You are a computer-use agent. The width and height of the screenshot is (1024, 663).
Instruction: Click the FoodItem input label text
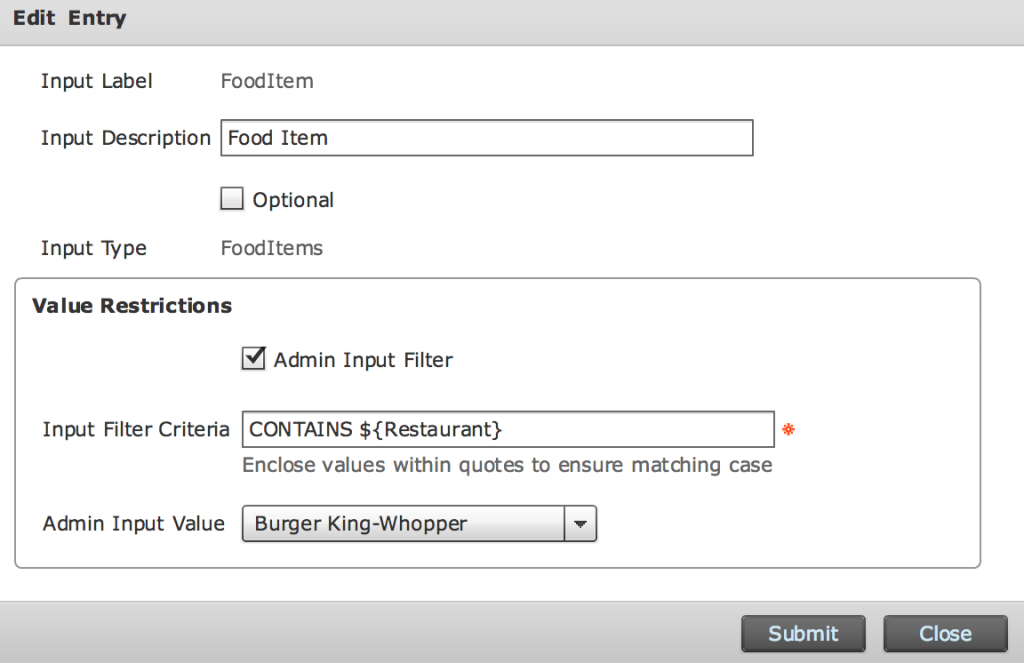(x=267, y=81)
